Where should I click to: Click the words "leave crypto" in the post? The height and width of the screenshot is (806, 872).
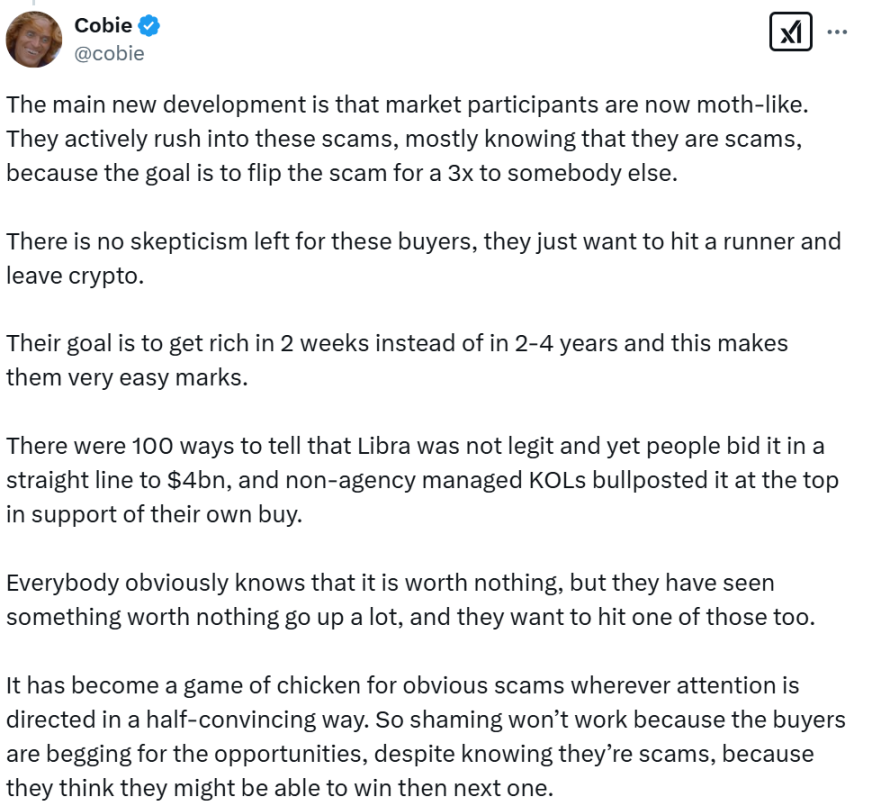point(75,275)
